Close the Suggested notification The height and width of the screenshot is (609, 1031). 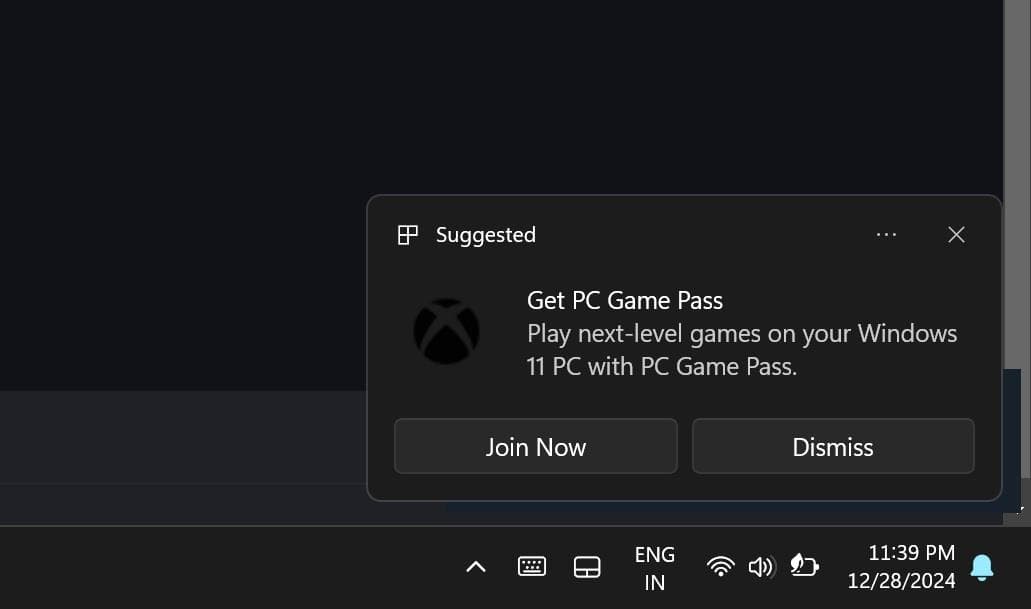click(955, 234)
